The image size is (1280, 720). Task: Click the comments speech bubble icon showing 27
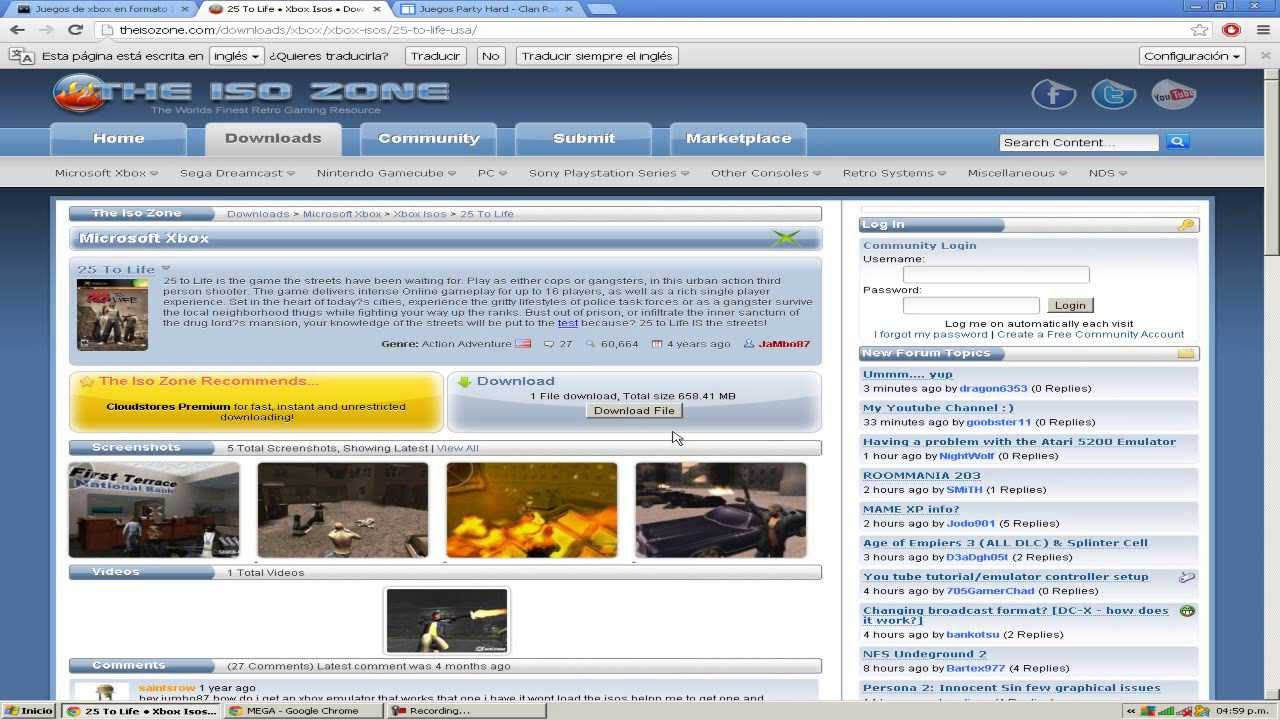click(549, 344)
